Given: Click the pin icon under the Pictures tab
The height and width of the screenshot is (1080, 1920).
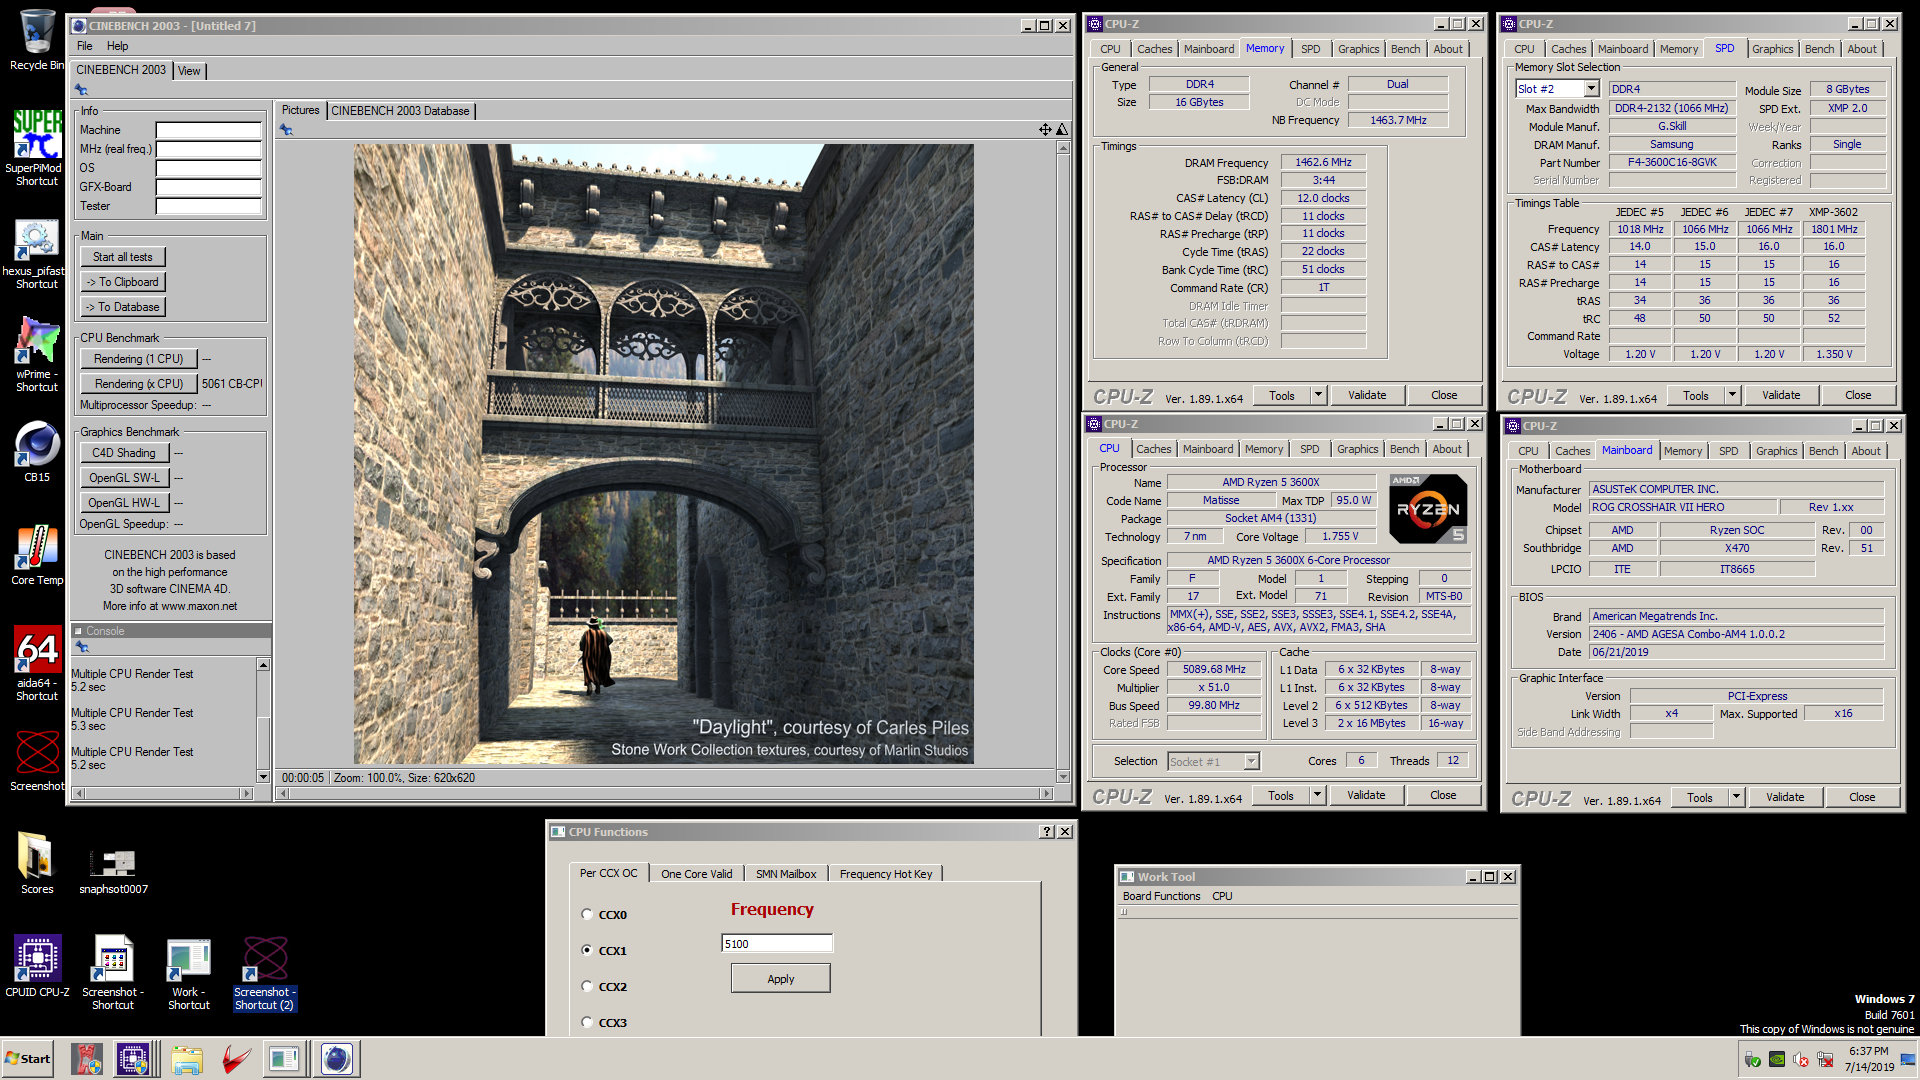Looking at the screenshot, I should [x=286, y=130].
